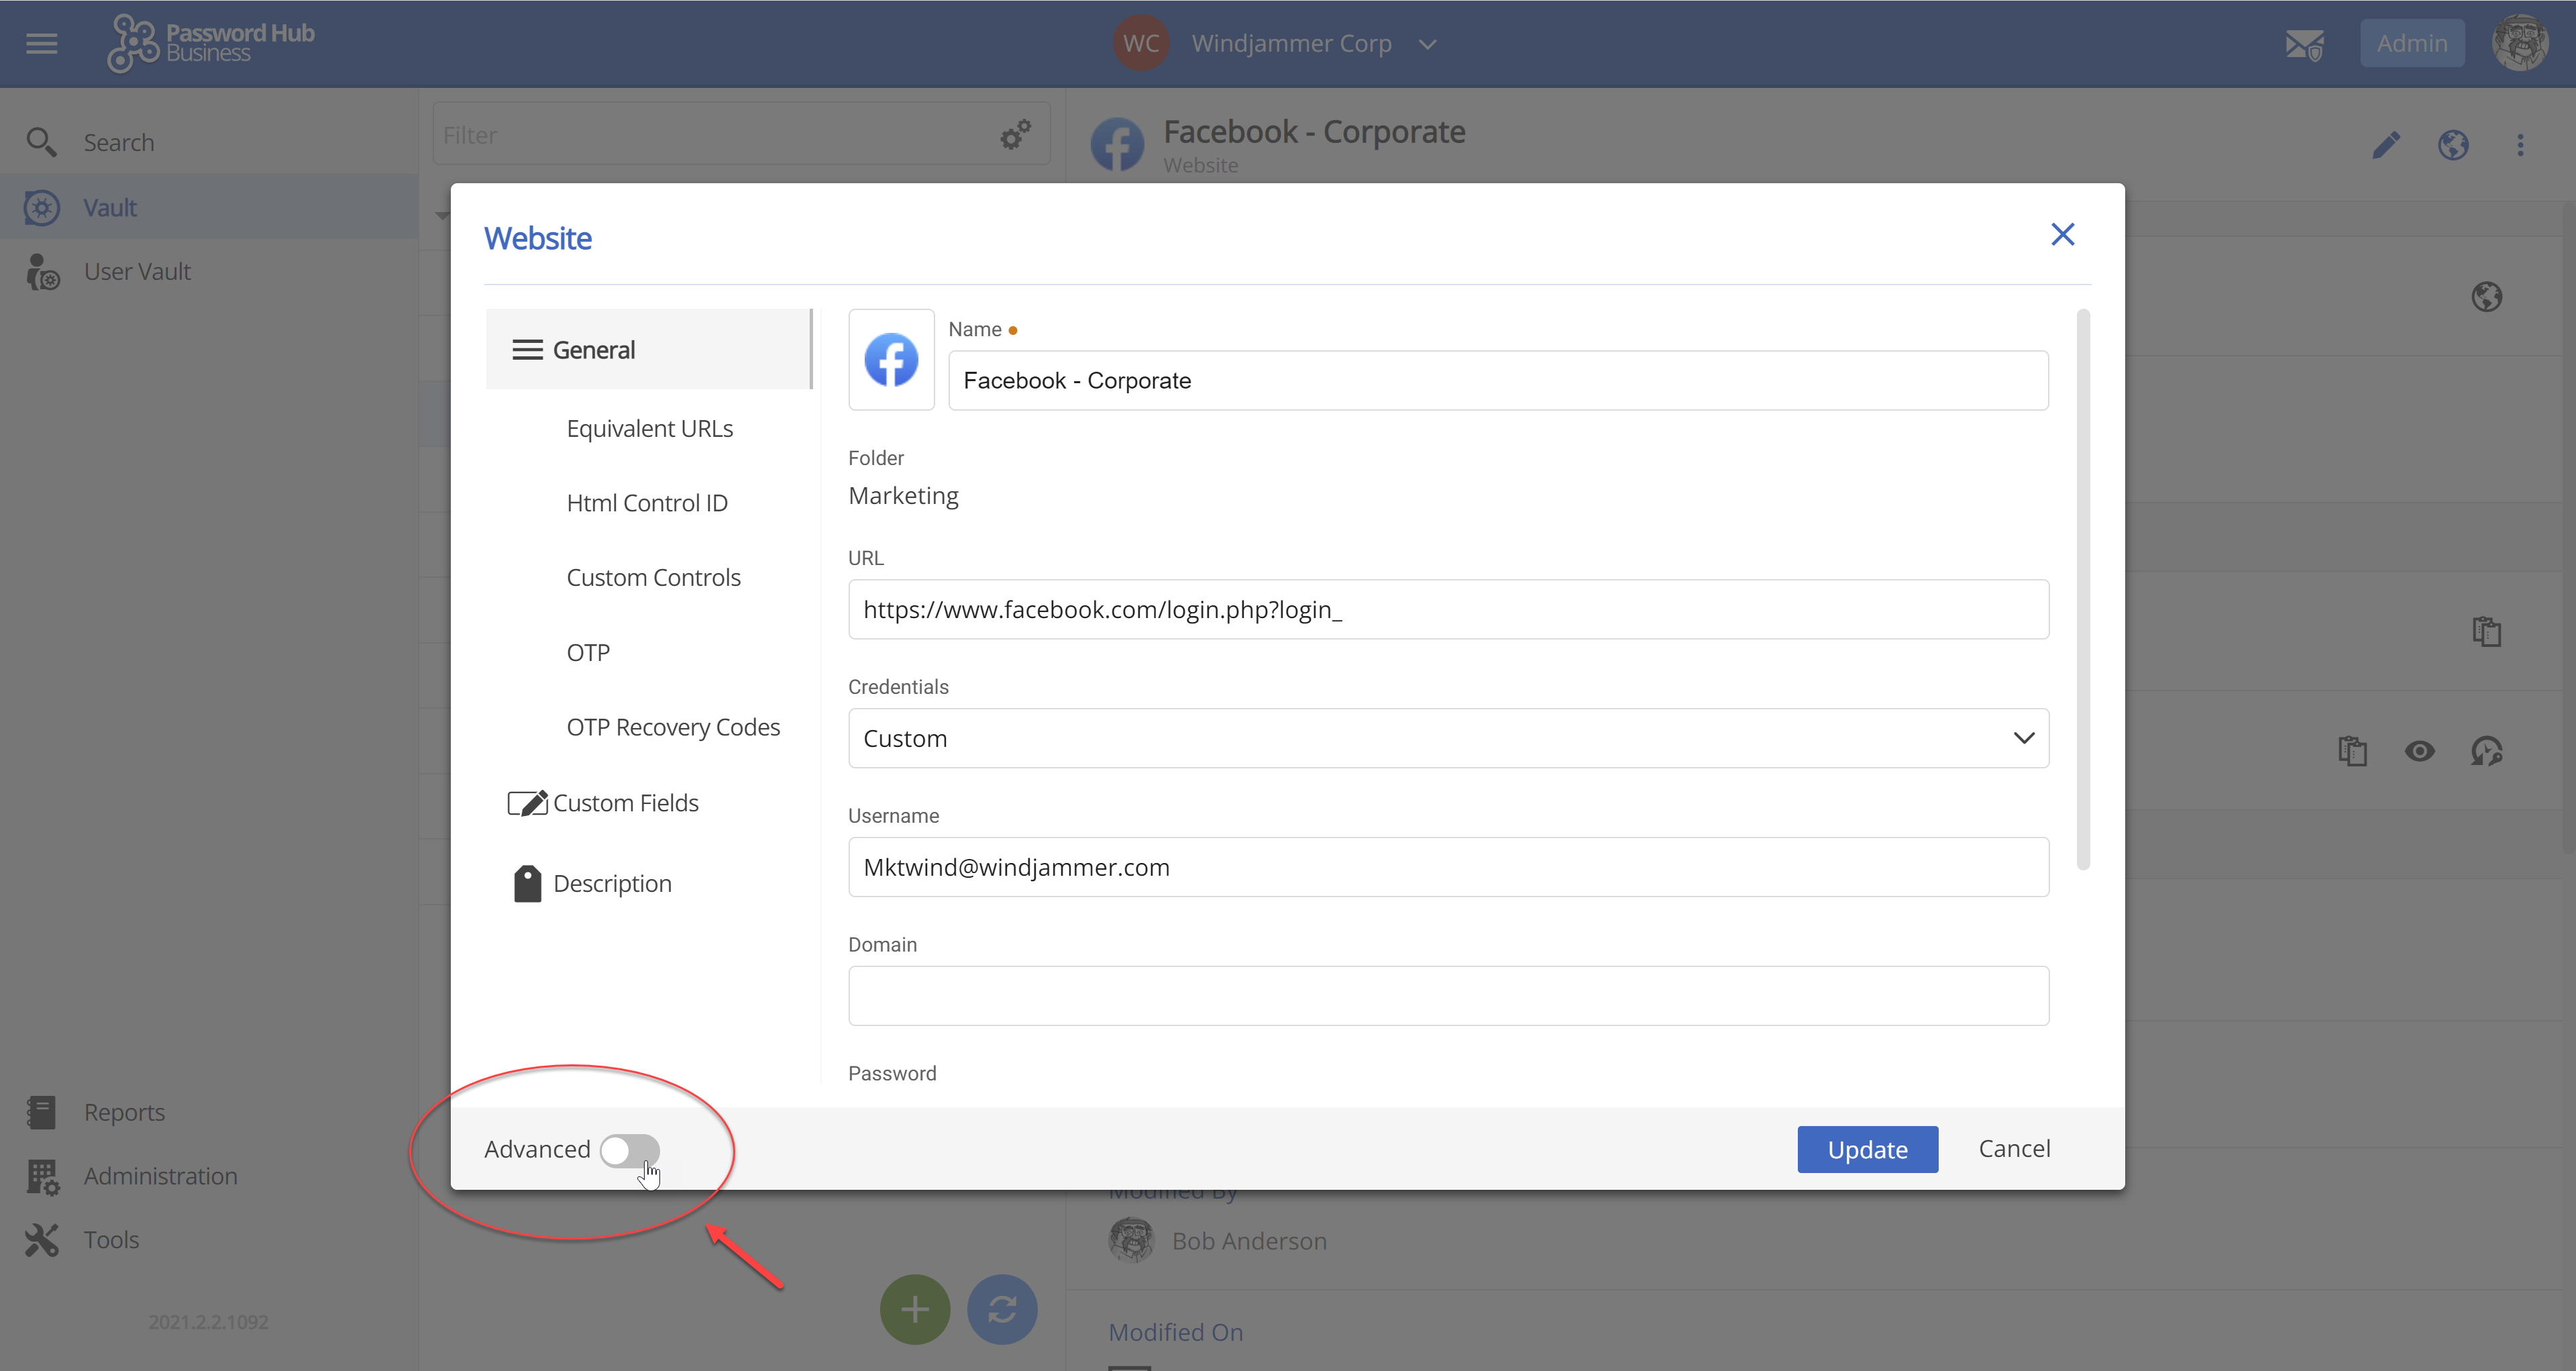The width and height of the screenshot is (2576, 1371).
Task: Click the hamburger menu icon in header
Action: 41,43
